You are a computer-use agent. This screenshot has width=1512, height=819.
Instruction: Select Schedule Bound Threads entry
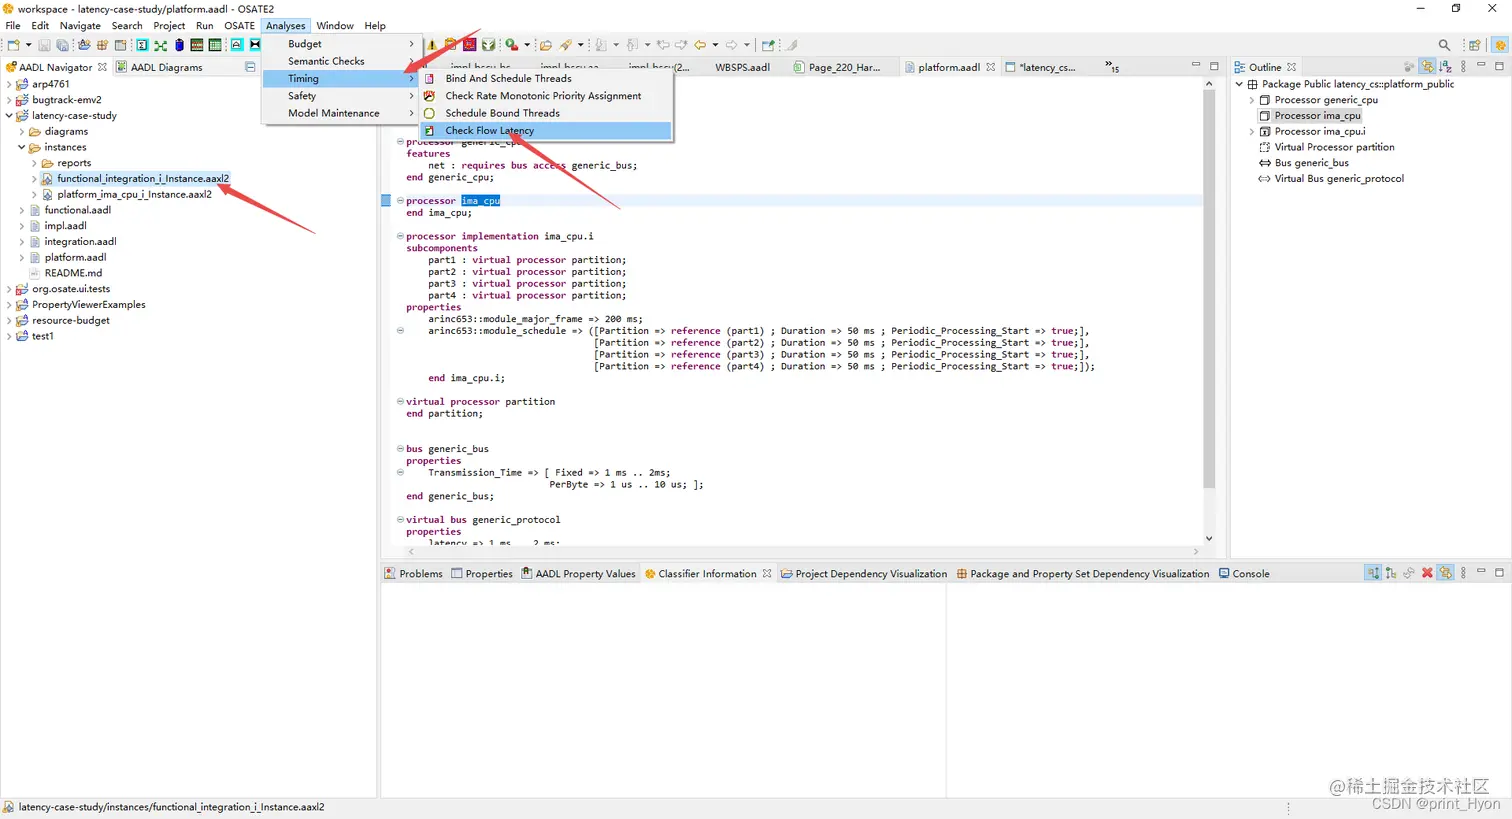coord(546,113)
